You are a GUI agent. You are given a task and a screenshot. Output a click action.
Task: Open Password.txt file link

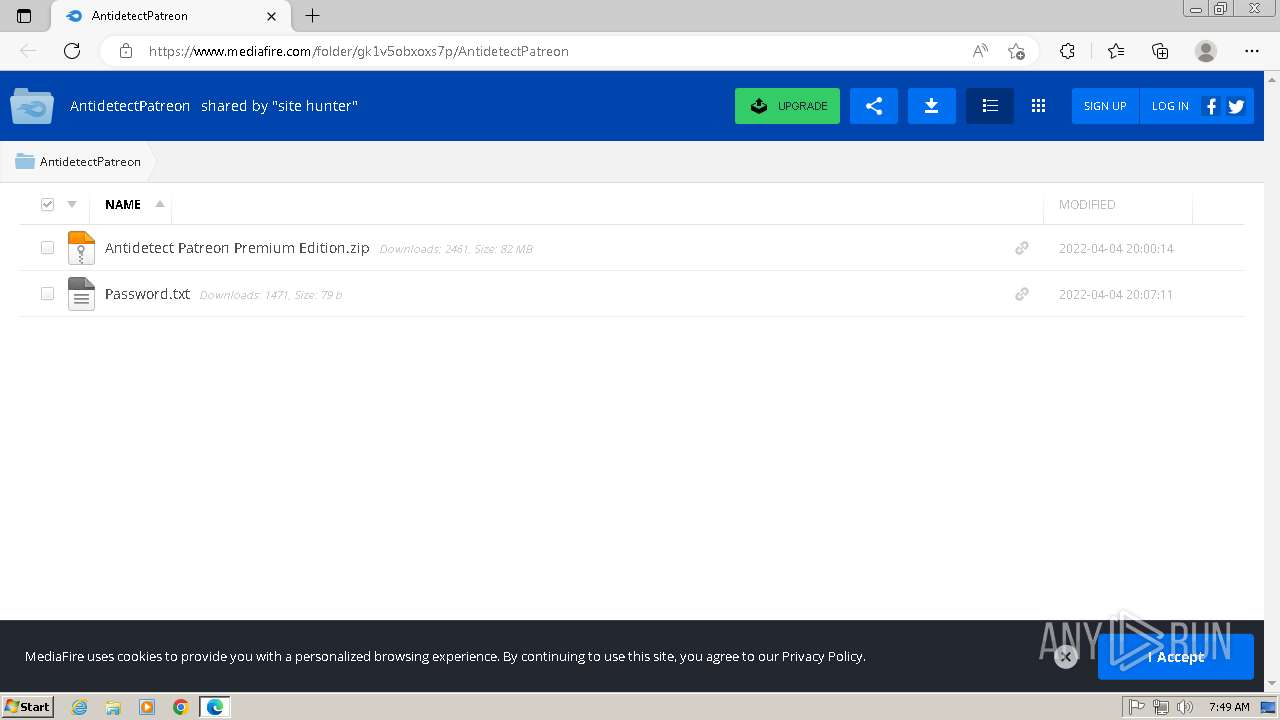click(x=147, y=294)
